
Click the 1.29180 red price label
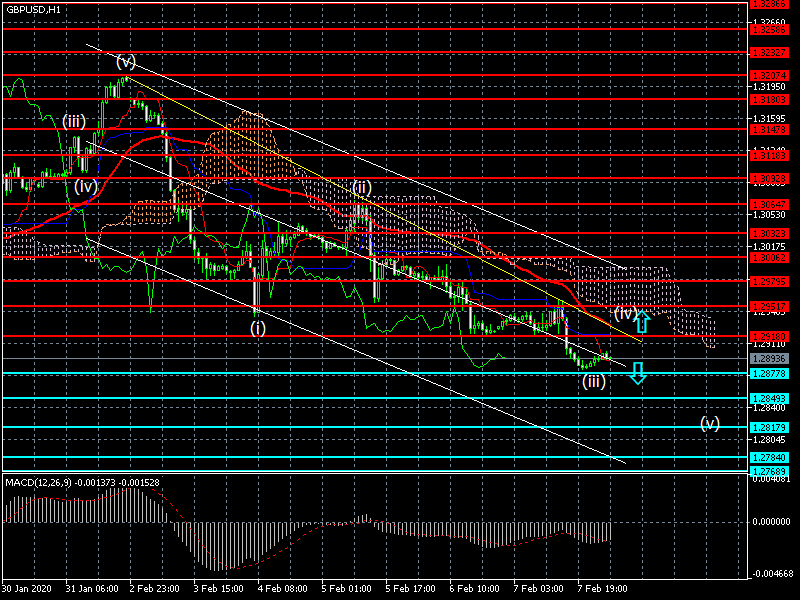coord(769,336)
